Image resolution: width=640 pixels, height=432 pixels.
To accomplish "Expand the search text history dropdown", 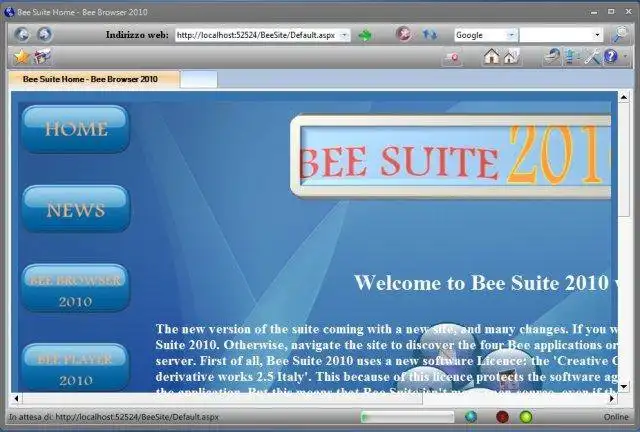I will click(x=597, y=35).
